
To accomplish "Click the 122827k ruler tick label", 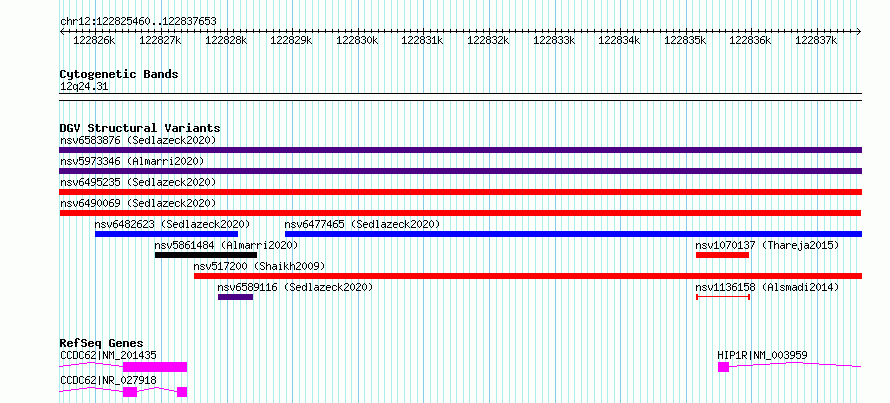I will [160, 40].
